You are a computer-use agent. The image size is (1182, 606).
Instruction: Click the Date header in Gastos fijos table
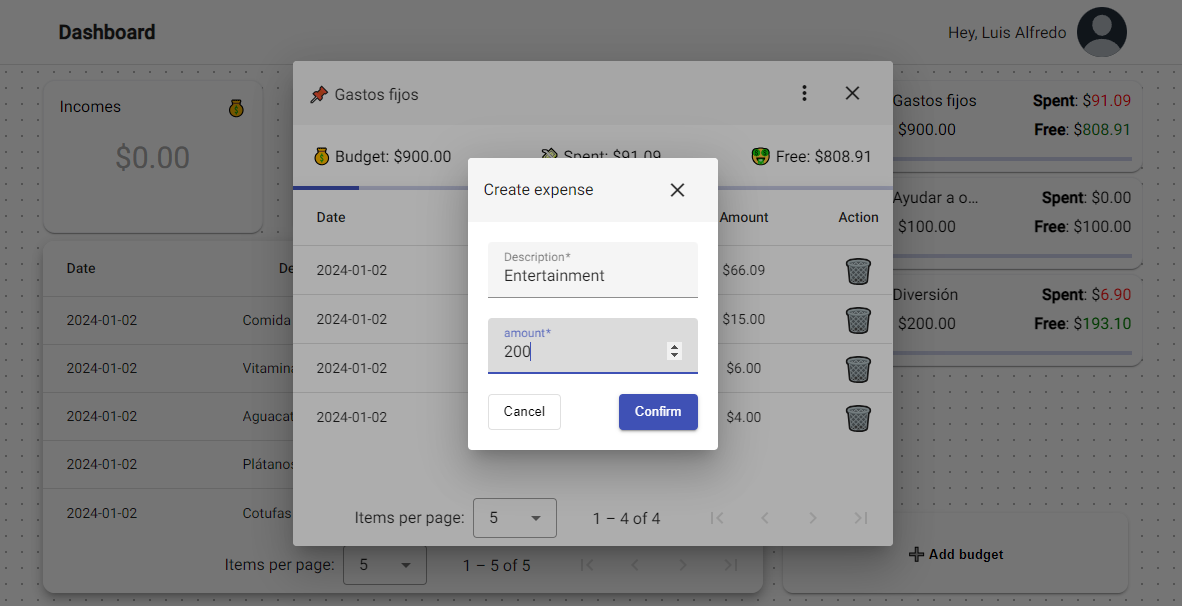pyautogui.click(x=331, y=217)
